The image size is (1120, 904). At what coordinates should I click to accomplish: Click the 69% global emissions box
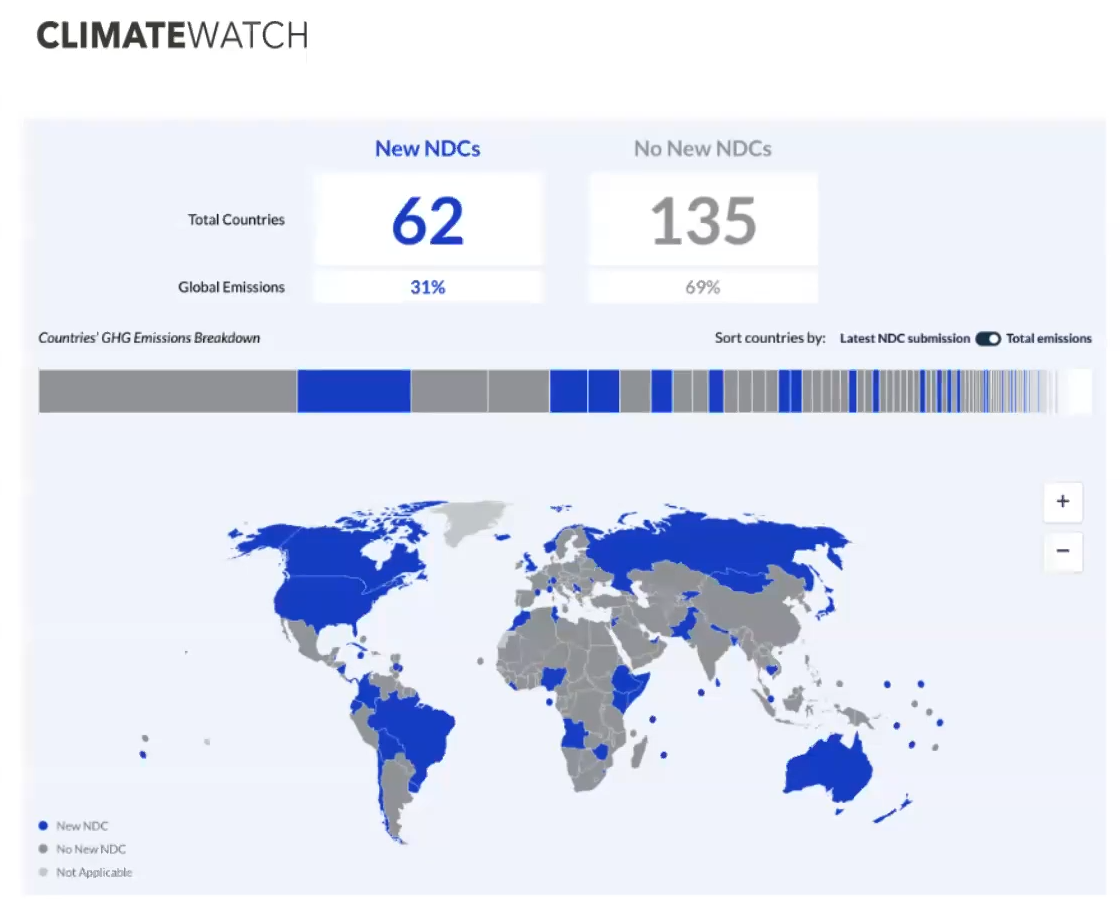703,287
